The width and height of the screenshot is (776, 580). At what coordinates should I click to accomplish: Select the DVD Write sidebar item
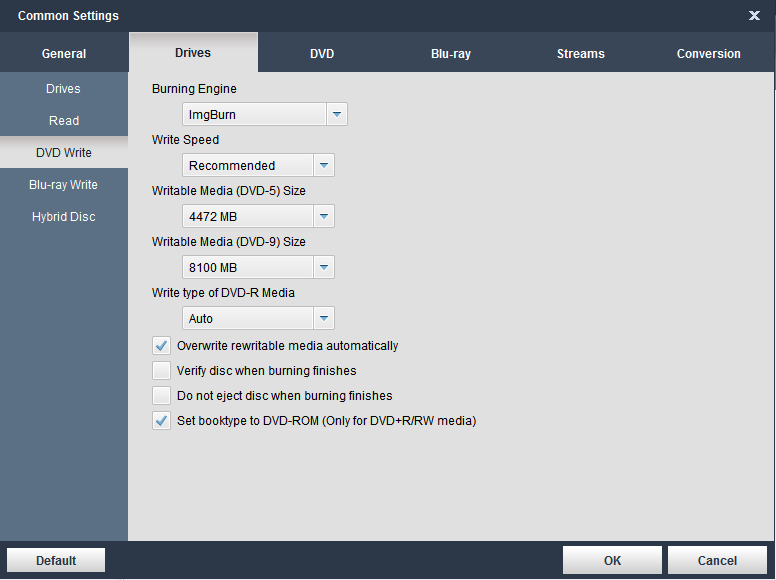click(63, 152)
